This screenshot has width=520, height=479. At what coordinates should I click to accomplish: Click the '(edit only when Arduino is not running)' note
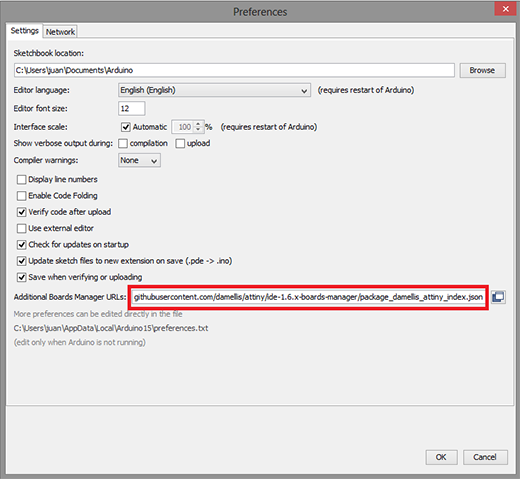[80, 342]
